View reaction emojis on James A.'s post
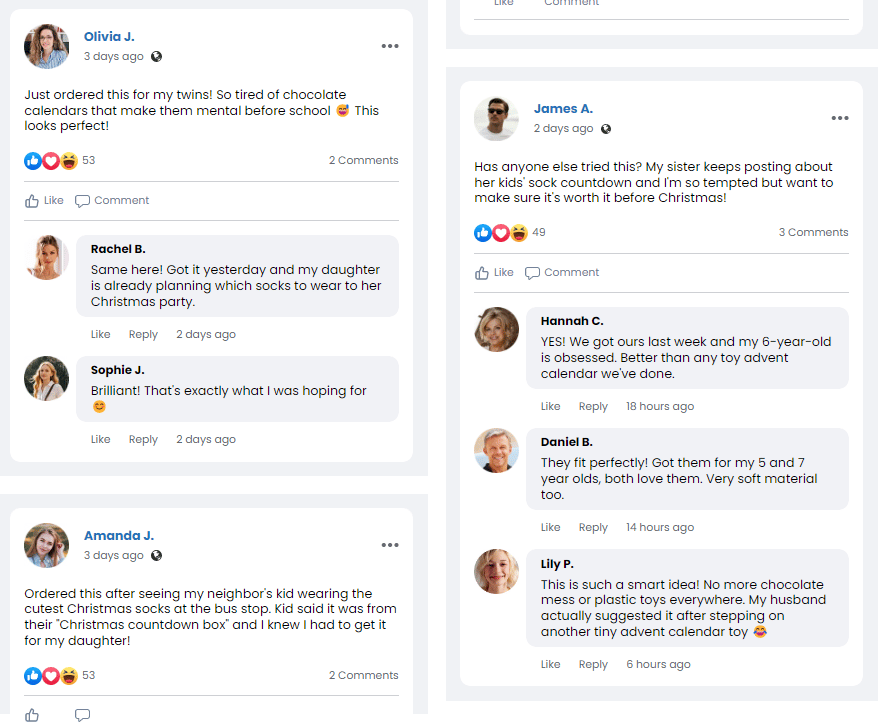Image resolution: width=889 pixels, height=725 pixels. coord(501,233)
